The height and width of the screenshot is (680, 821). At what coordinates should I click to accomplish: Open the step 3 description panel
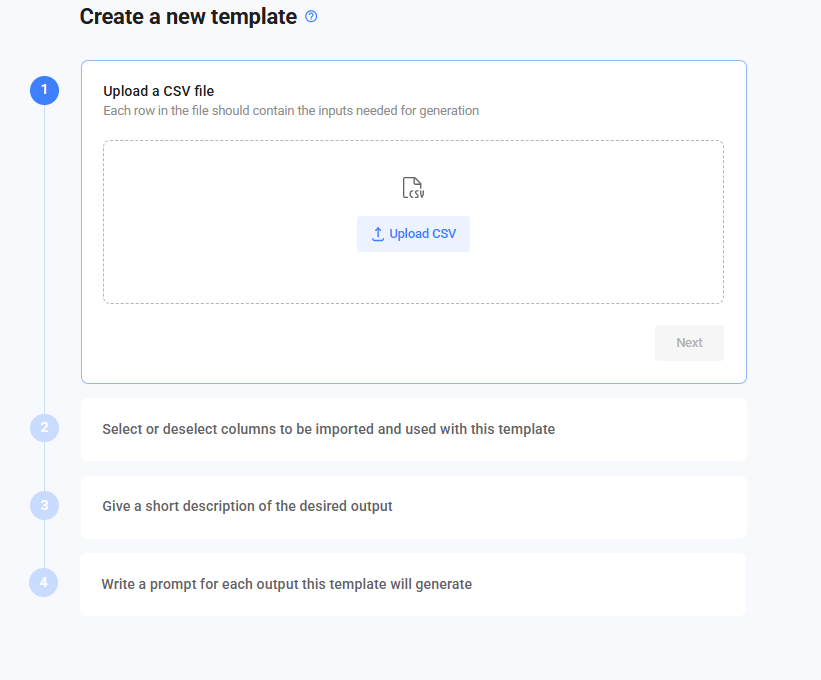[413, 507]
